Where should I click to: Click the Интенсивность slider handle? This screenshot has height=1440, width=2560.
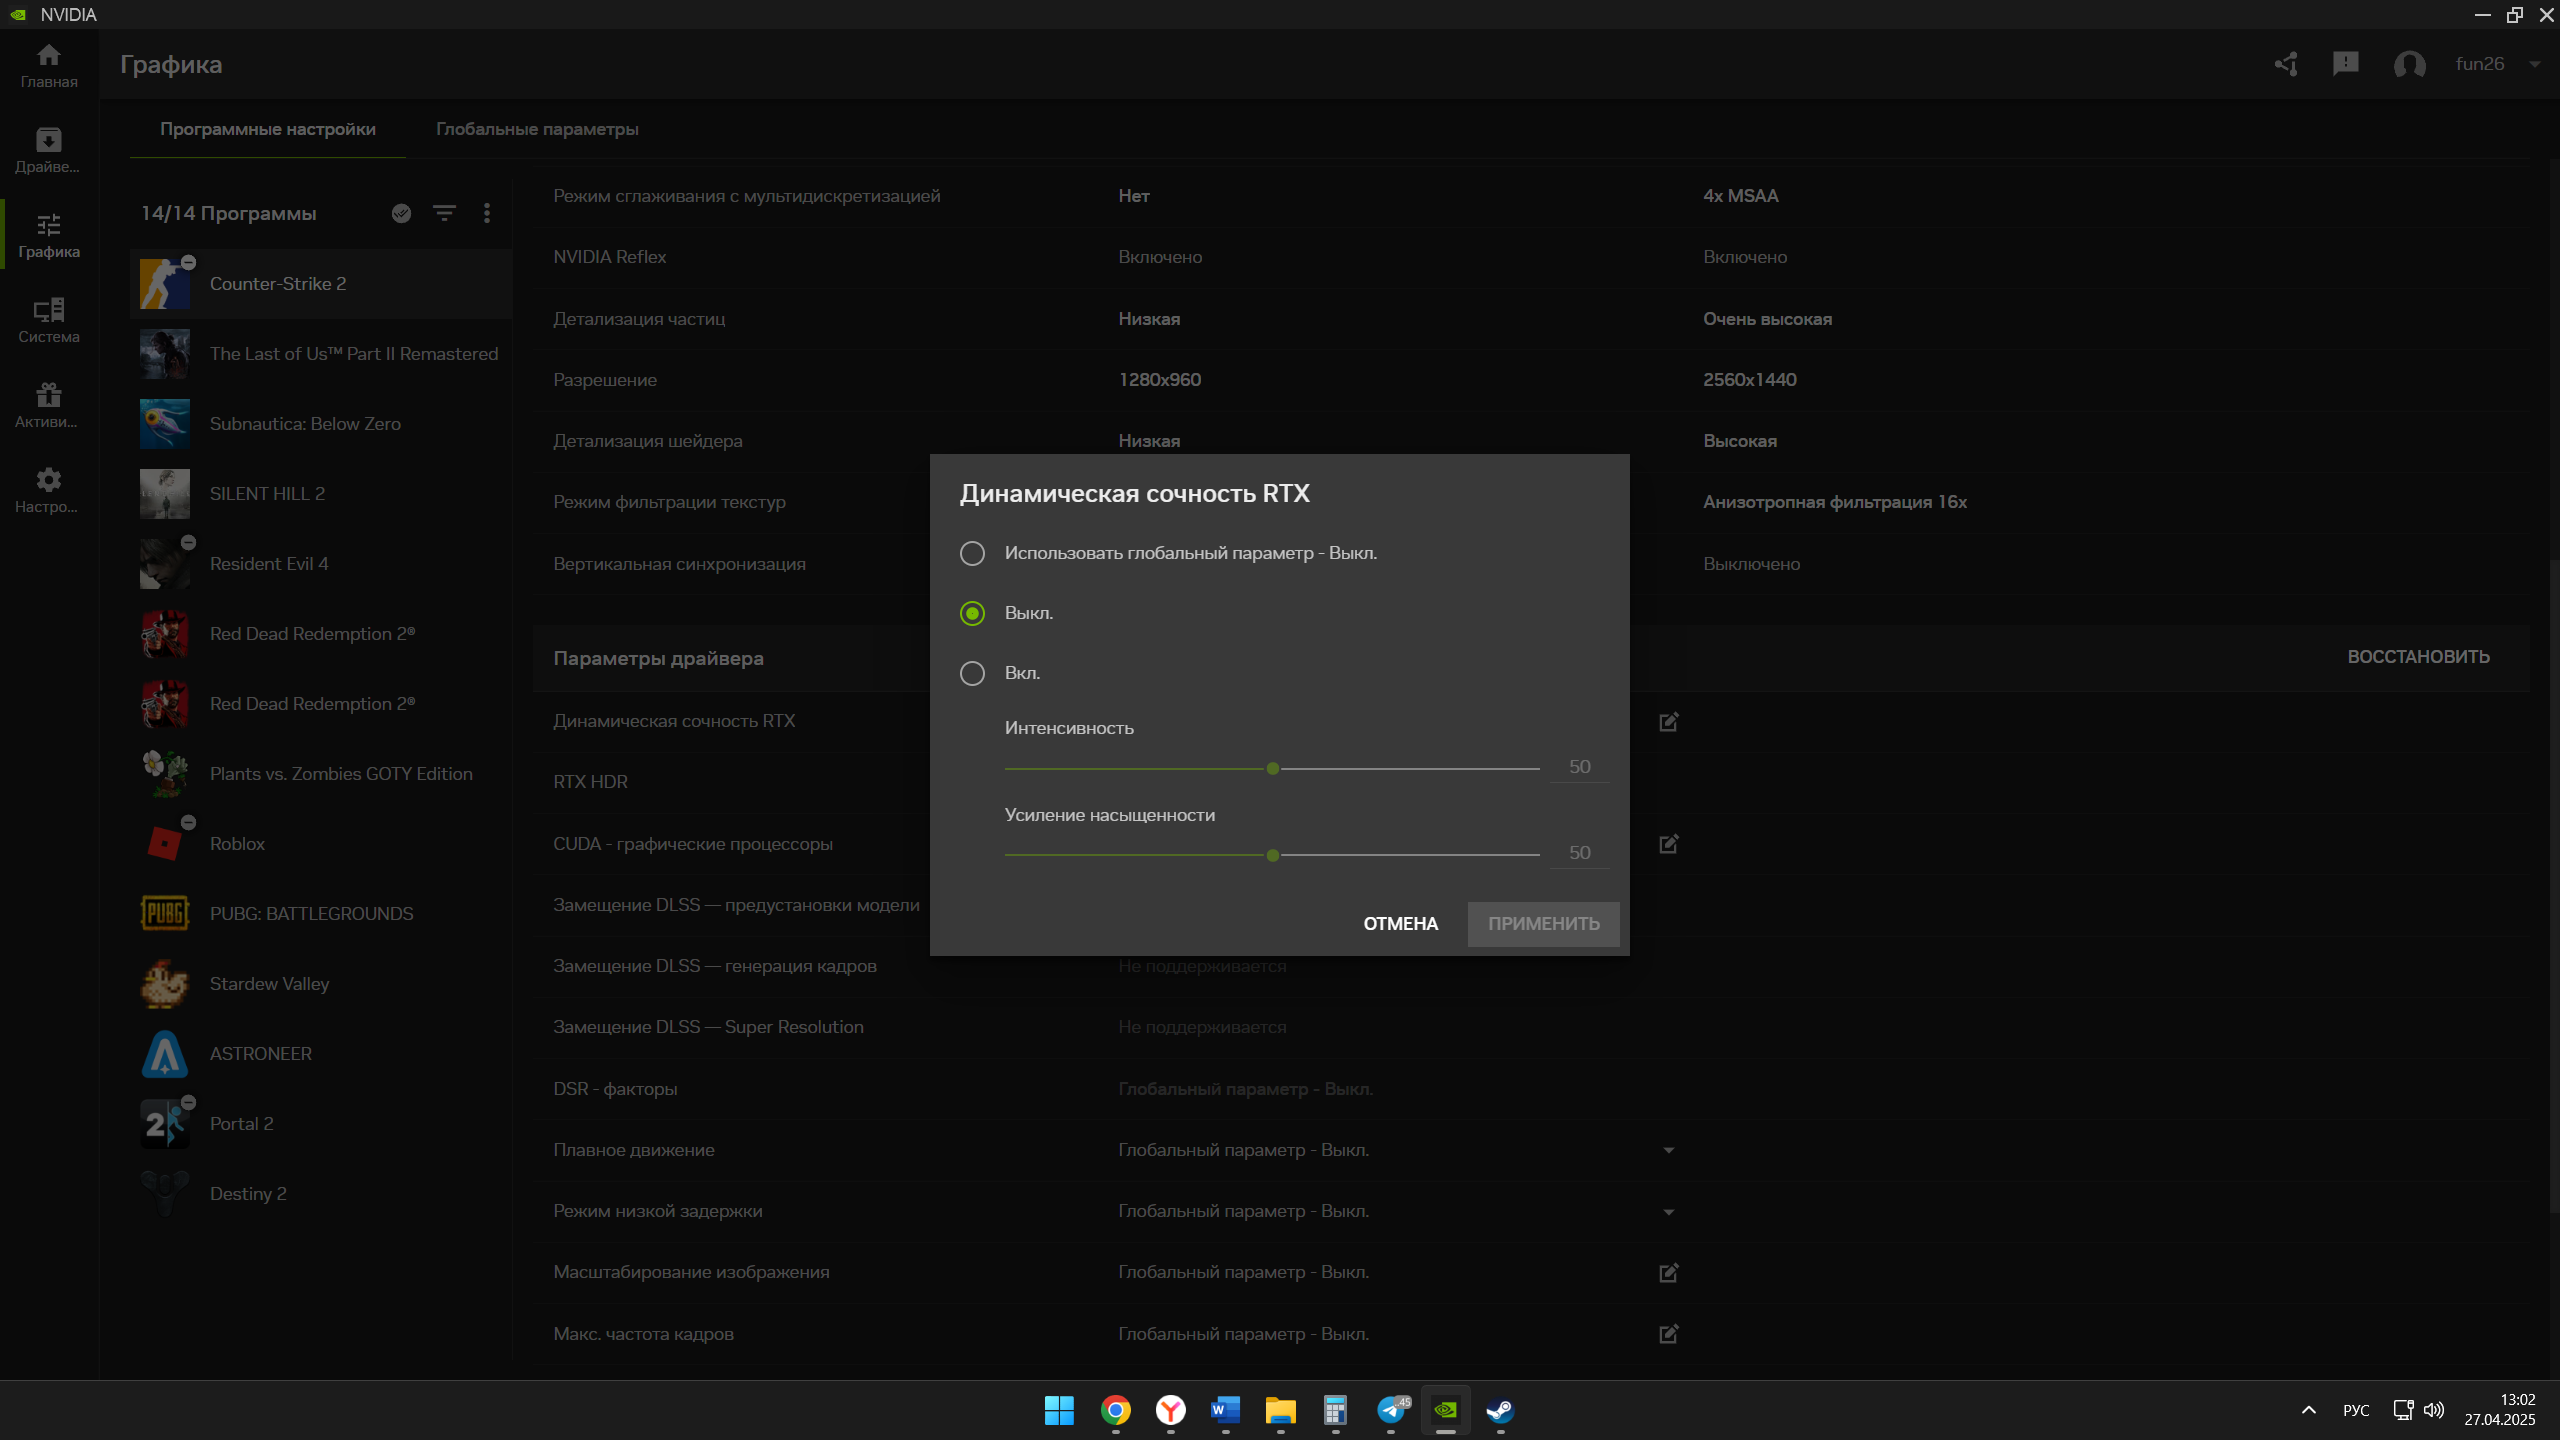[x=1272, y=769]
